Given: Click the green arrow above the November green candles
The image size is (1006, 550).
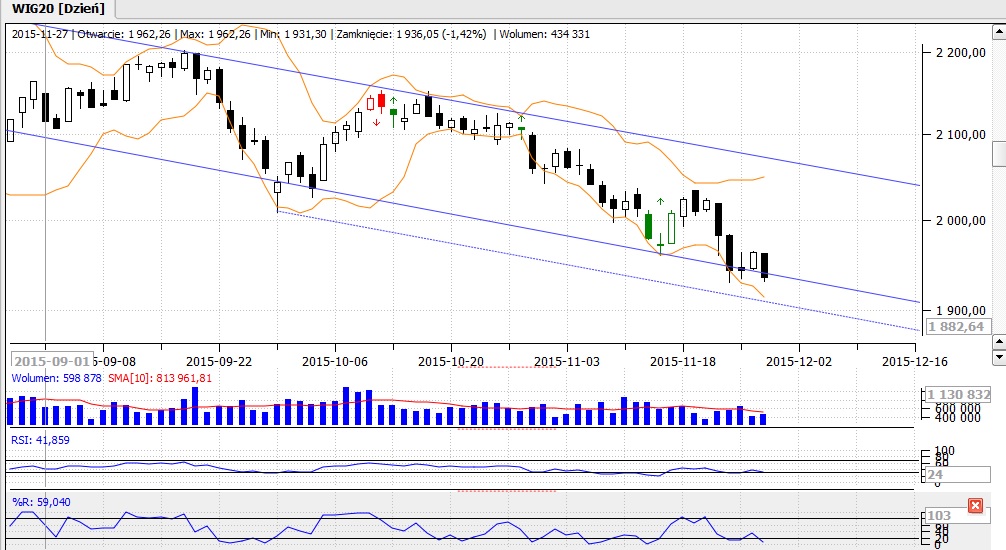Looking at the screenshot, I should click(x=660, y=202).
